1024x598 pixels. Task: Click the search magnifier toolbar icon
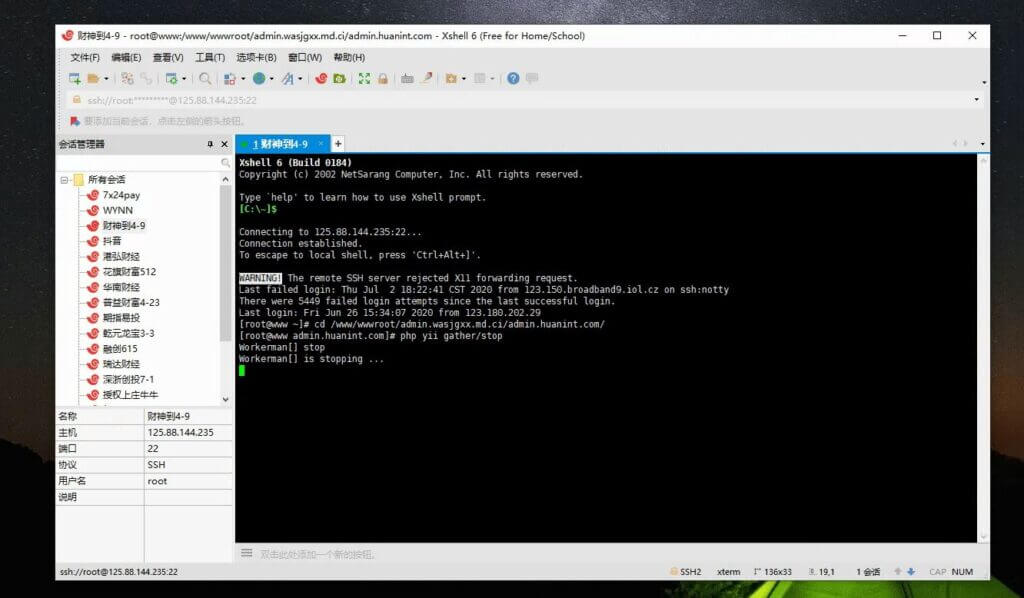click(x=205, y=78)
